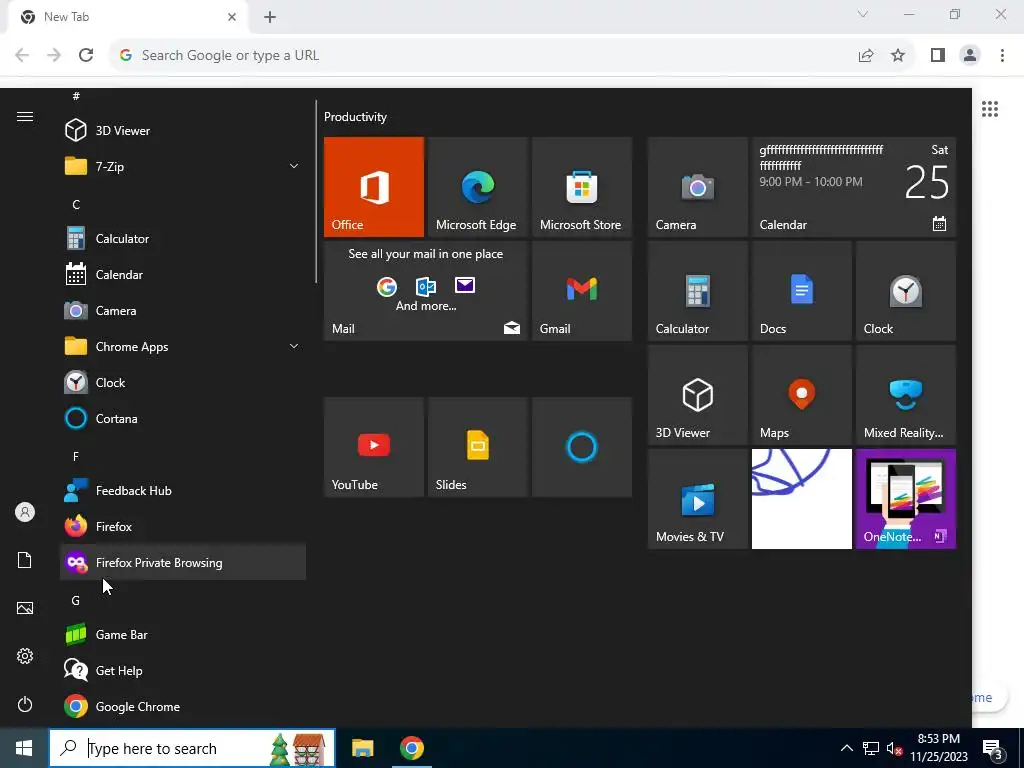1024x768 pixels.
Task: Open the notification center icon
Action: coord(993,748)
